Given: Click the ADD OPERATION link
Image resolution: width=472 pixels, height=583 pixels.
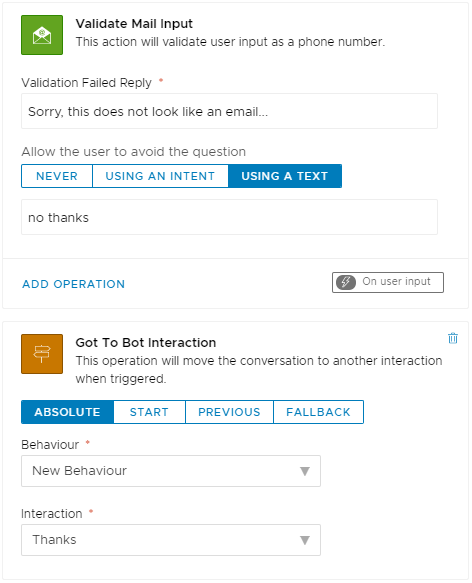Looking at the screenshot, I should point(74,284).
